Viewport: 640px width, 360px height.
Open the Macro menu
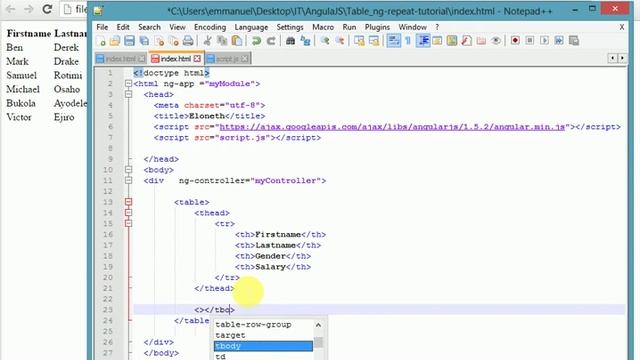(x=323, y=27)
